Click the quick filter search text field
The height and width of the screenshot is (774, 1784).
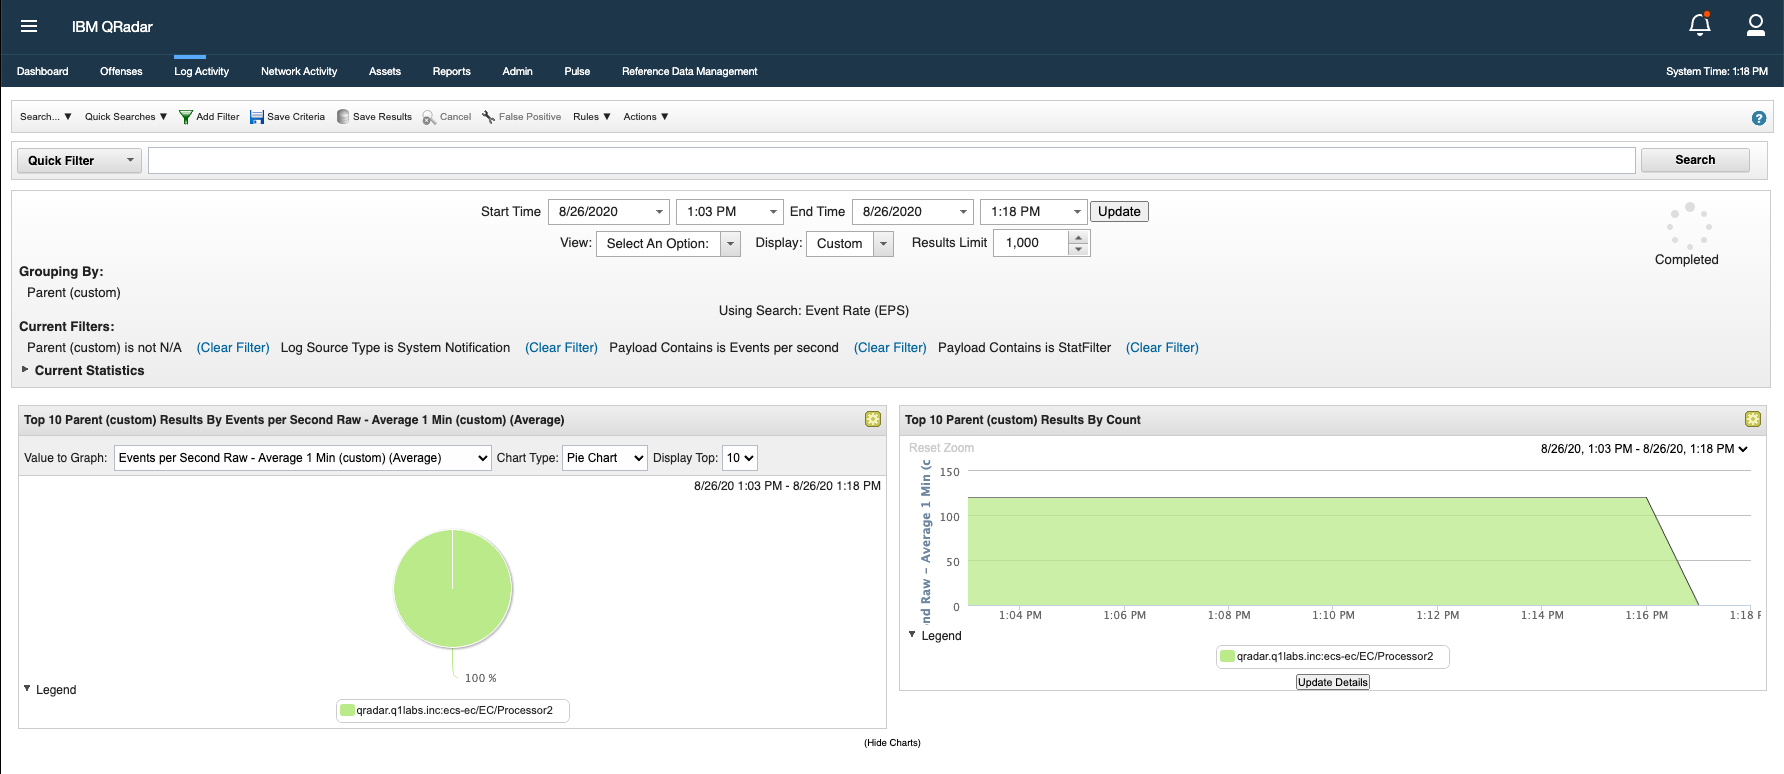(891, 160)
